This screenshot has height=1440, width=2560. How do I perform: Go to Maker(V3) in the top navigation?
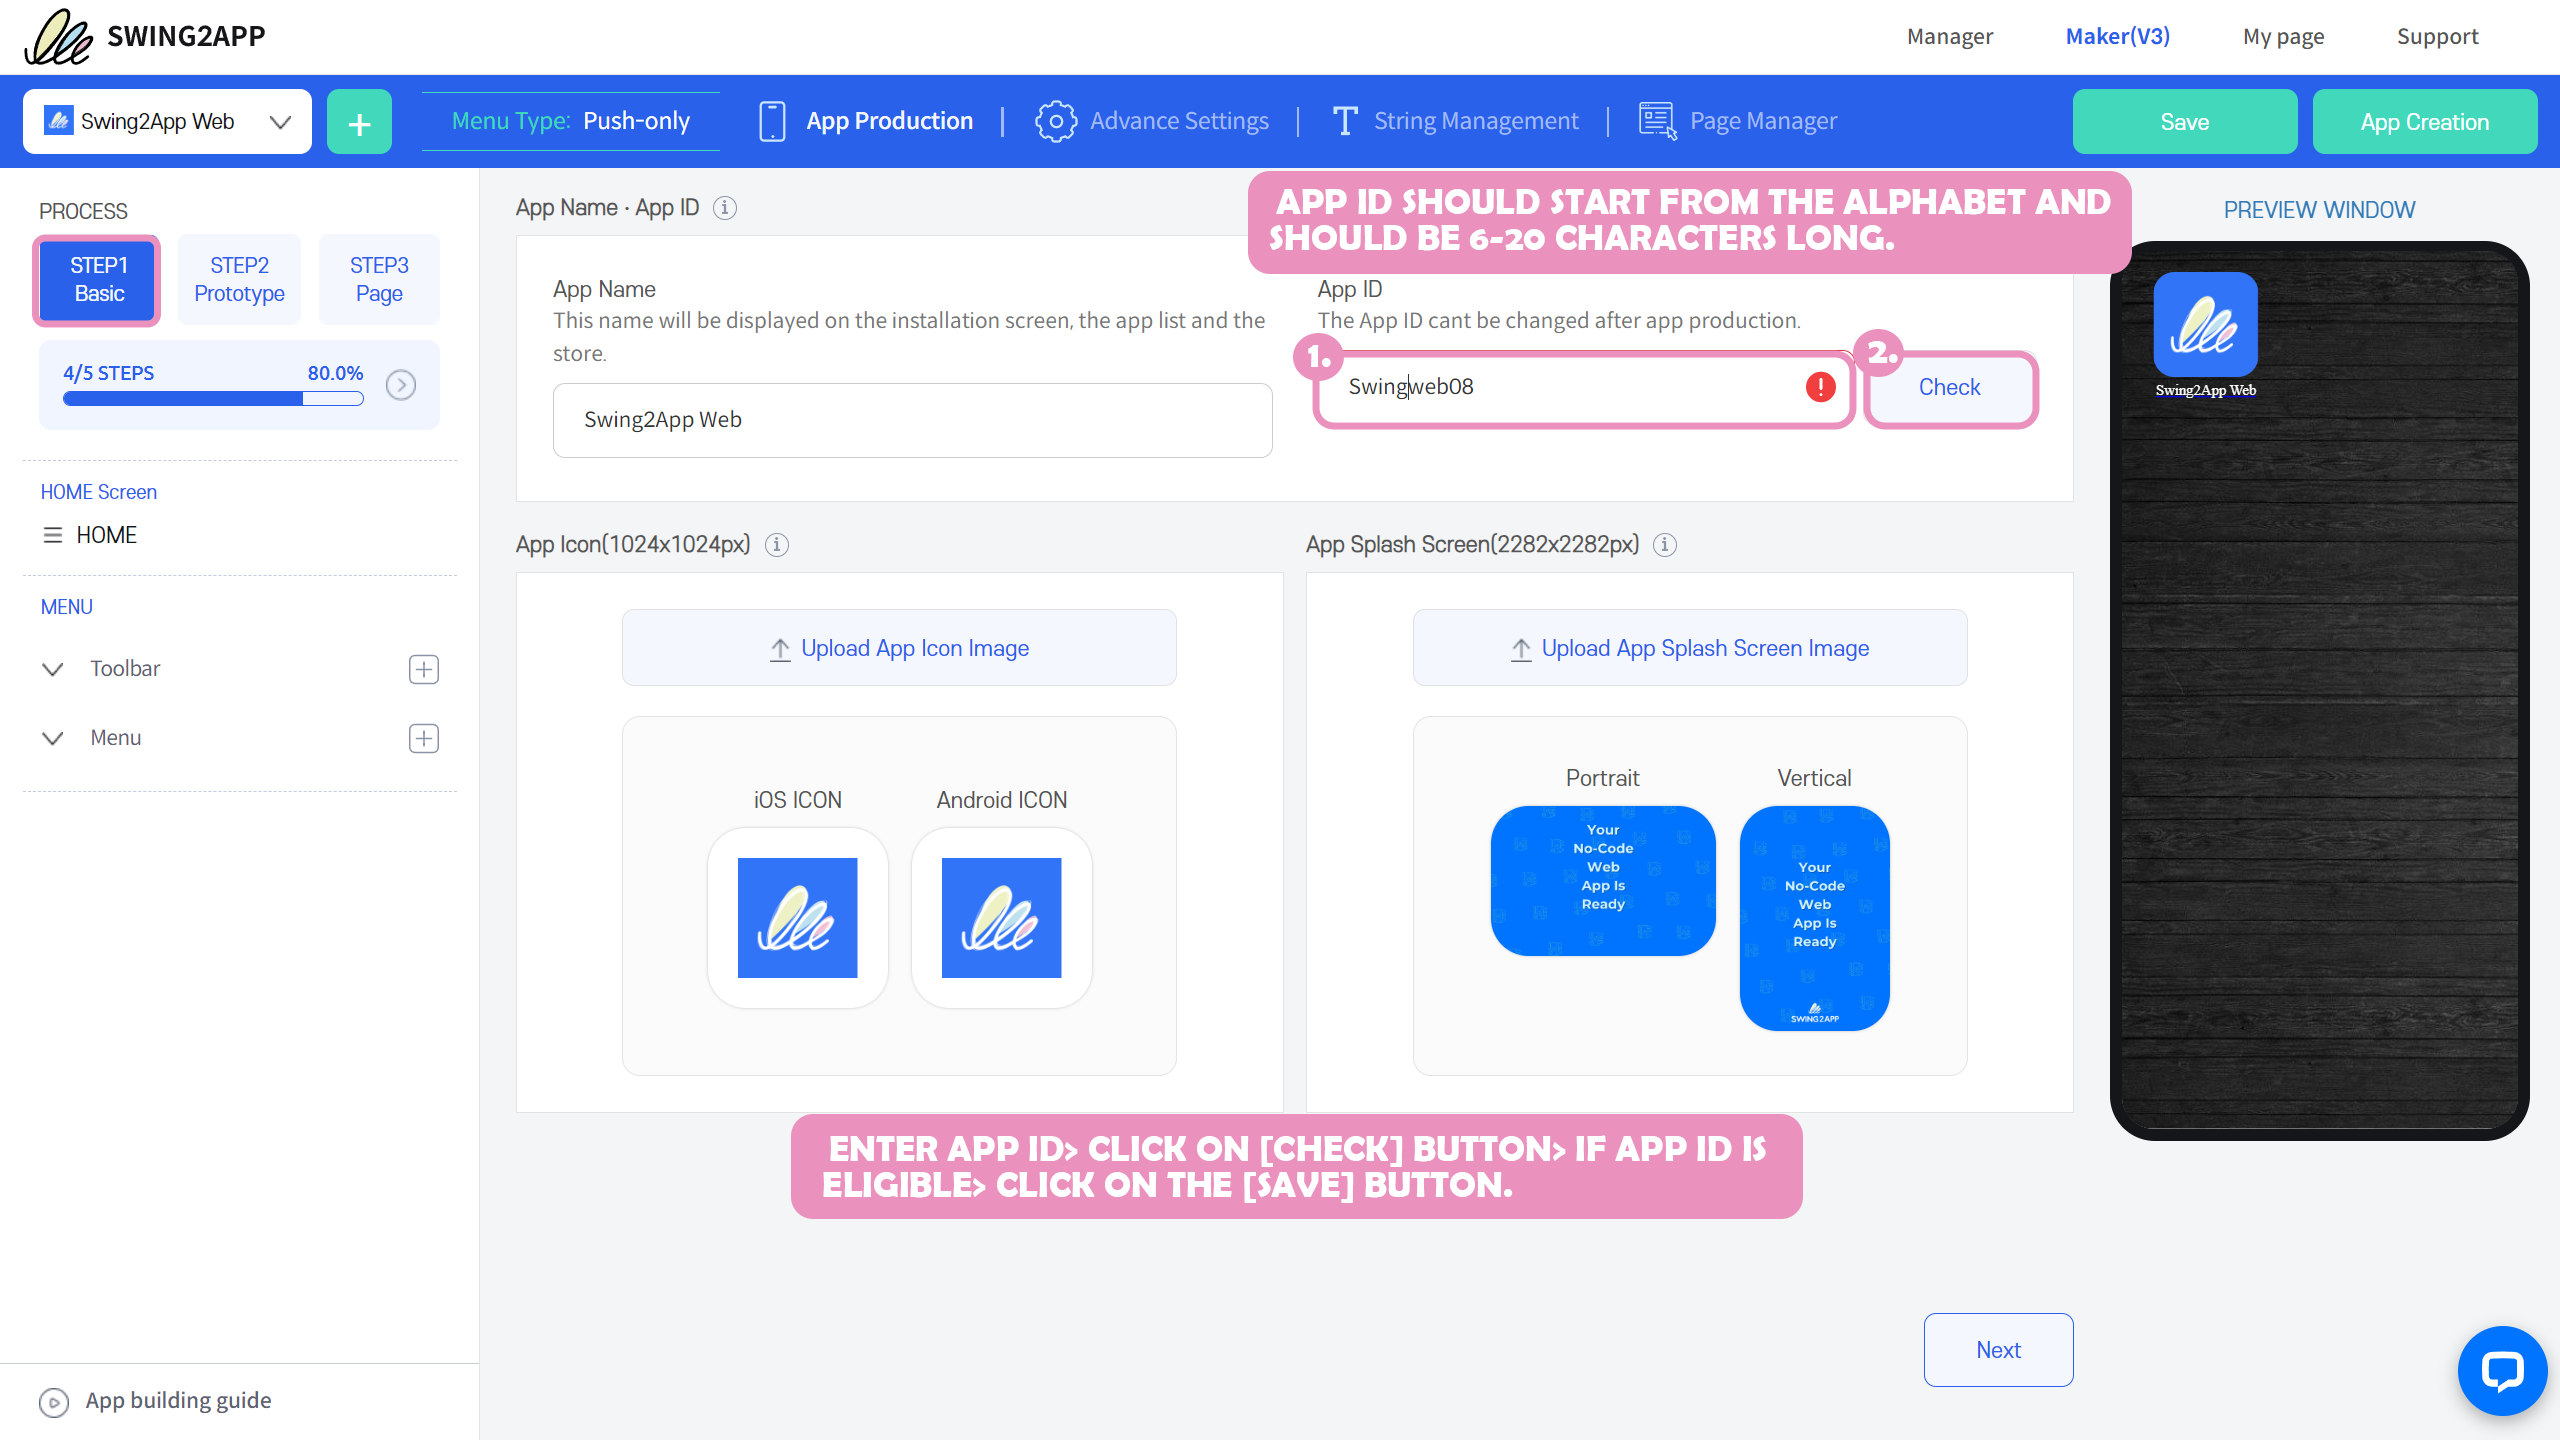pos(2118,37)
